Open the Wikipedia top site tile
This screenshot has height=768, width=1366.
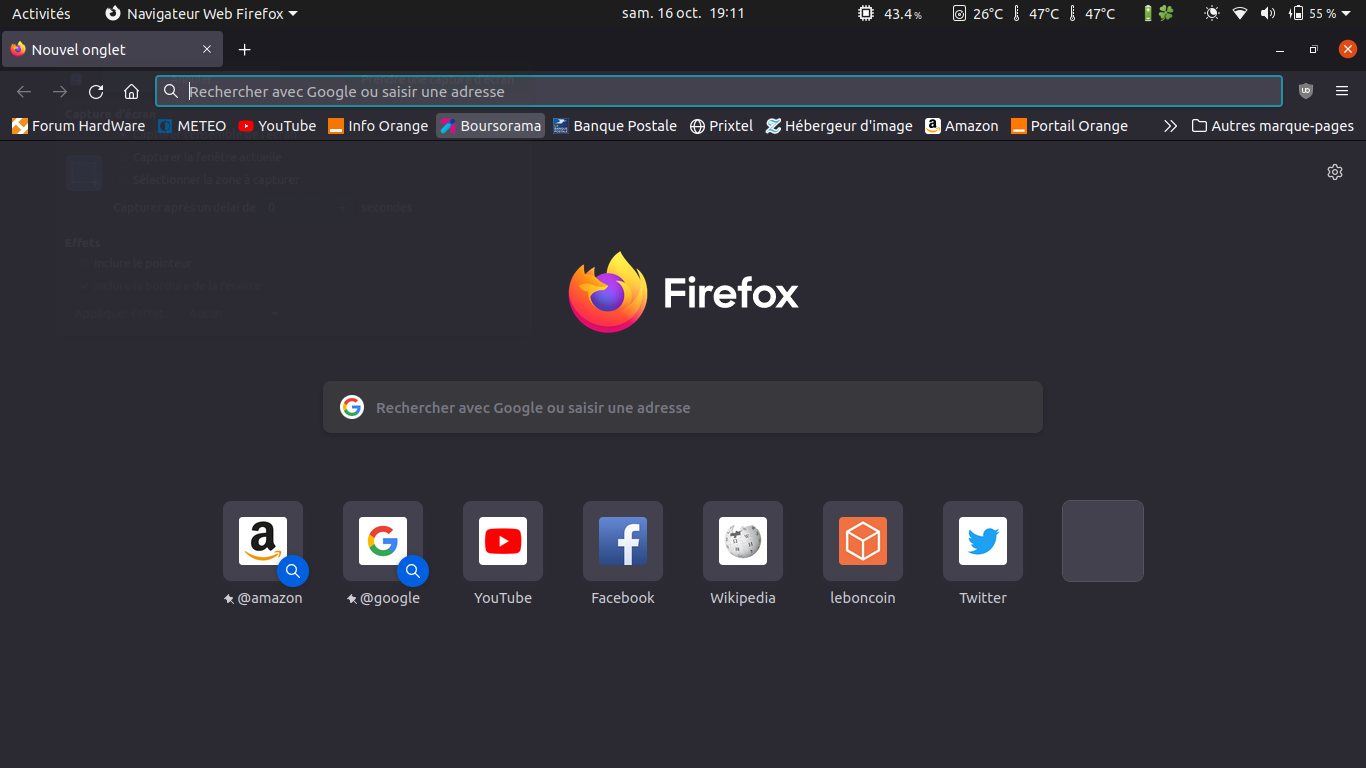click(x=743, y=541)
